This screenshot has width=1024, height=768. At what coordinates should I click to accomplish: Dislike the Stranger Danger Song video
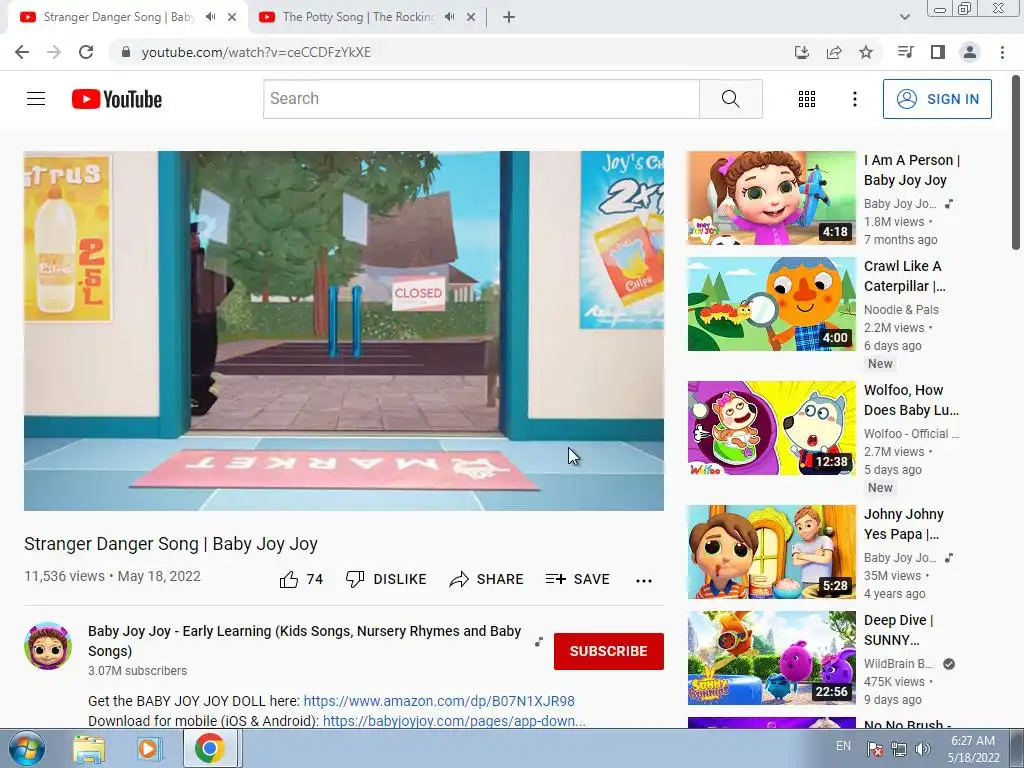coord(386,579)
